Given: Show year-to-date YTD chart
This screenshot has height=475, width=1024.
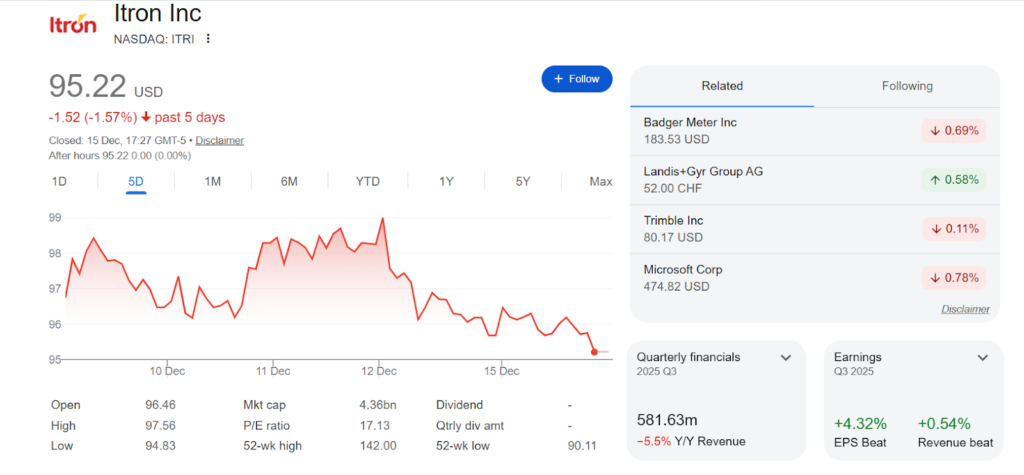Looking at the screenshot, I should [x=368, y=181].
